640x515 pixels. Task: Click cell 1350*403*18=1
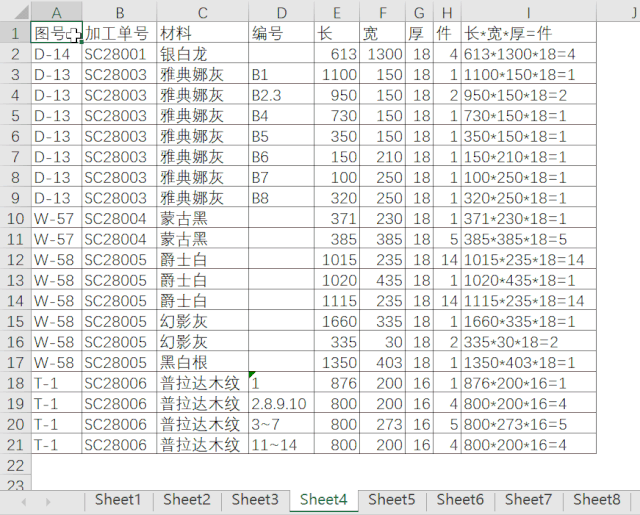[x=529, y=362]
